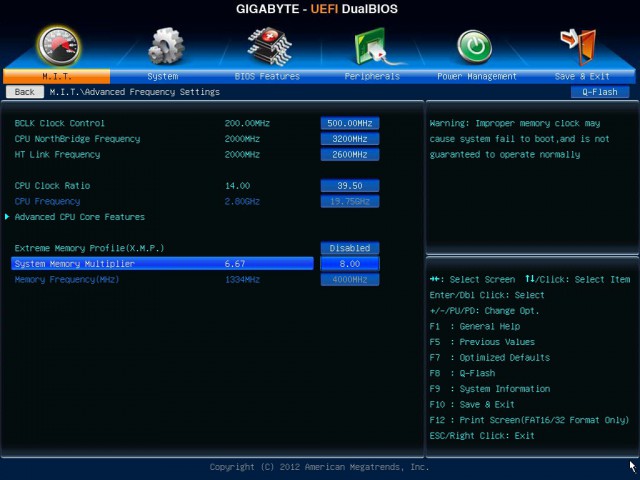Open the BIOS Features tab
The width and height of the screenshot is (640, 480).
tap(267, 76)
